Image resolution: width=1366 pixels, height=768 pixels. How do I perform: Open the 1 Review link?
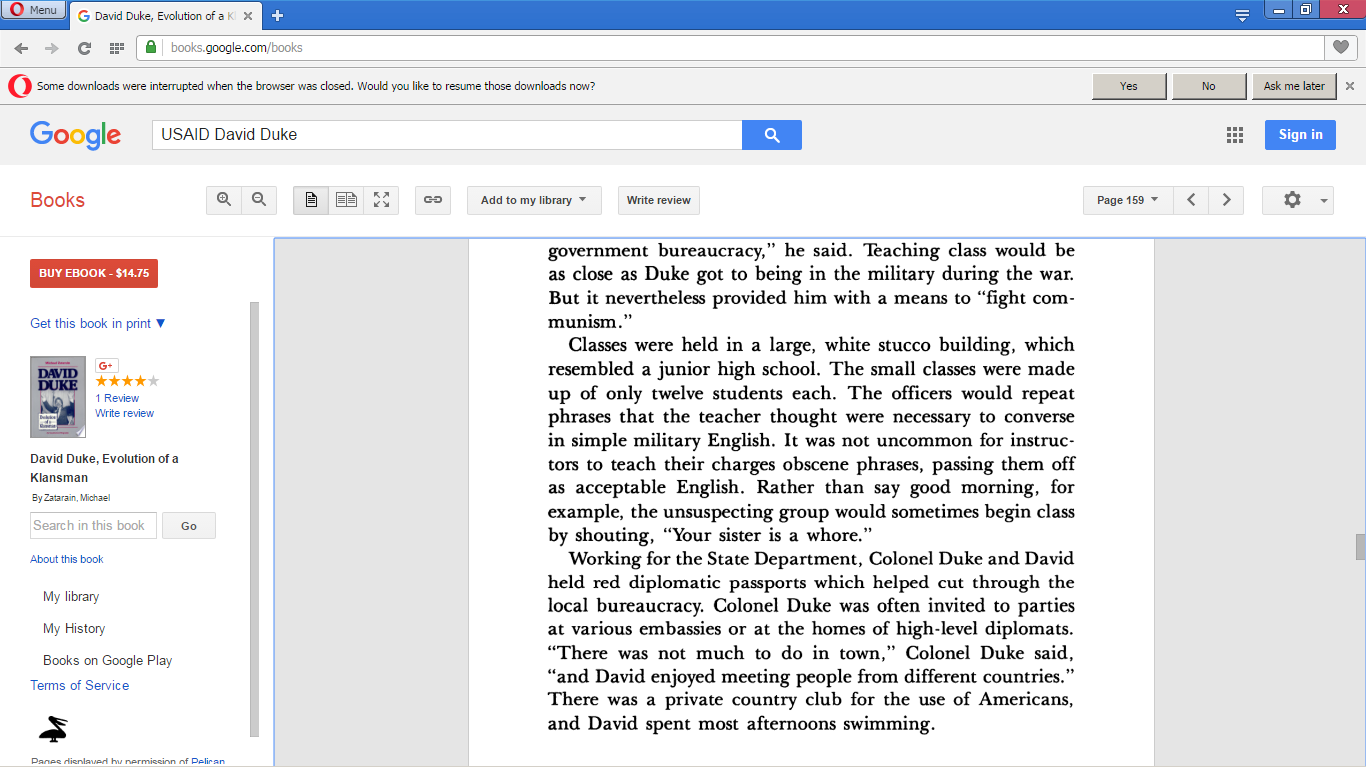click(117, 398)
